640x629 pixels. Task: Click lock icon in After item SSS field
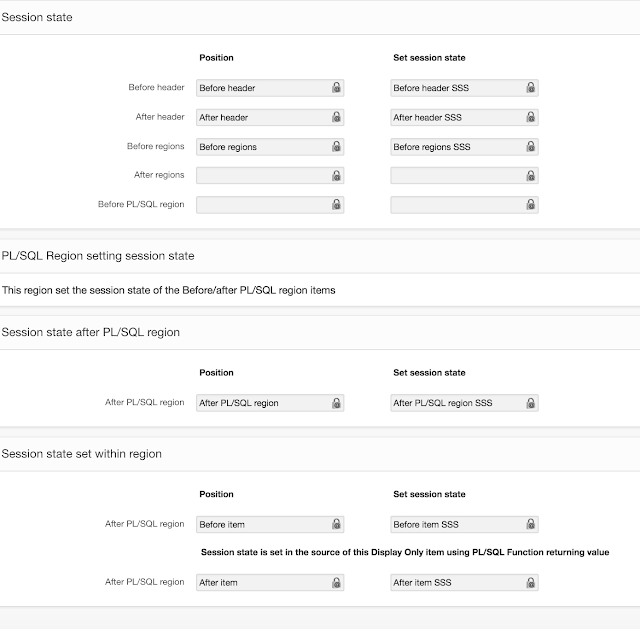click(530, 582)
